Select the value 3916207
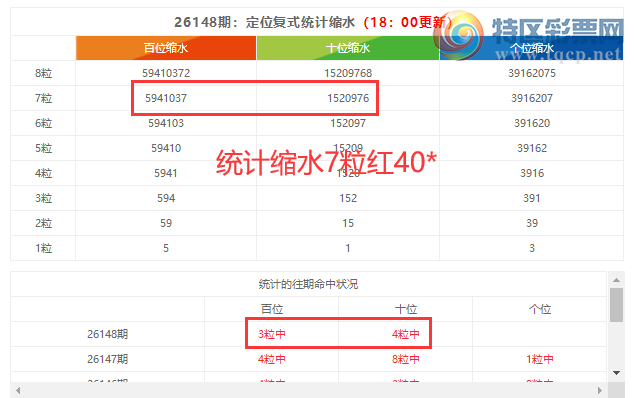Viewport: 634px width, 398px height. pyautogui.click(x=532, y=98)
